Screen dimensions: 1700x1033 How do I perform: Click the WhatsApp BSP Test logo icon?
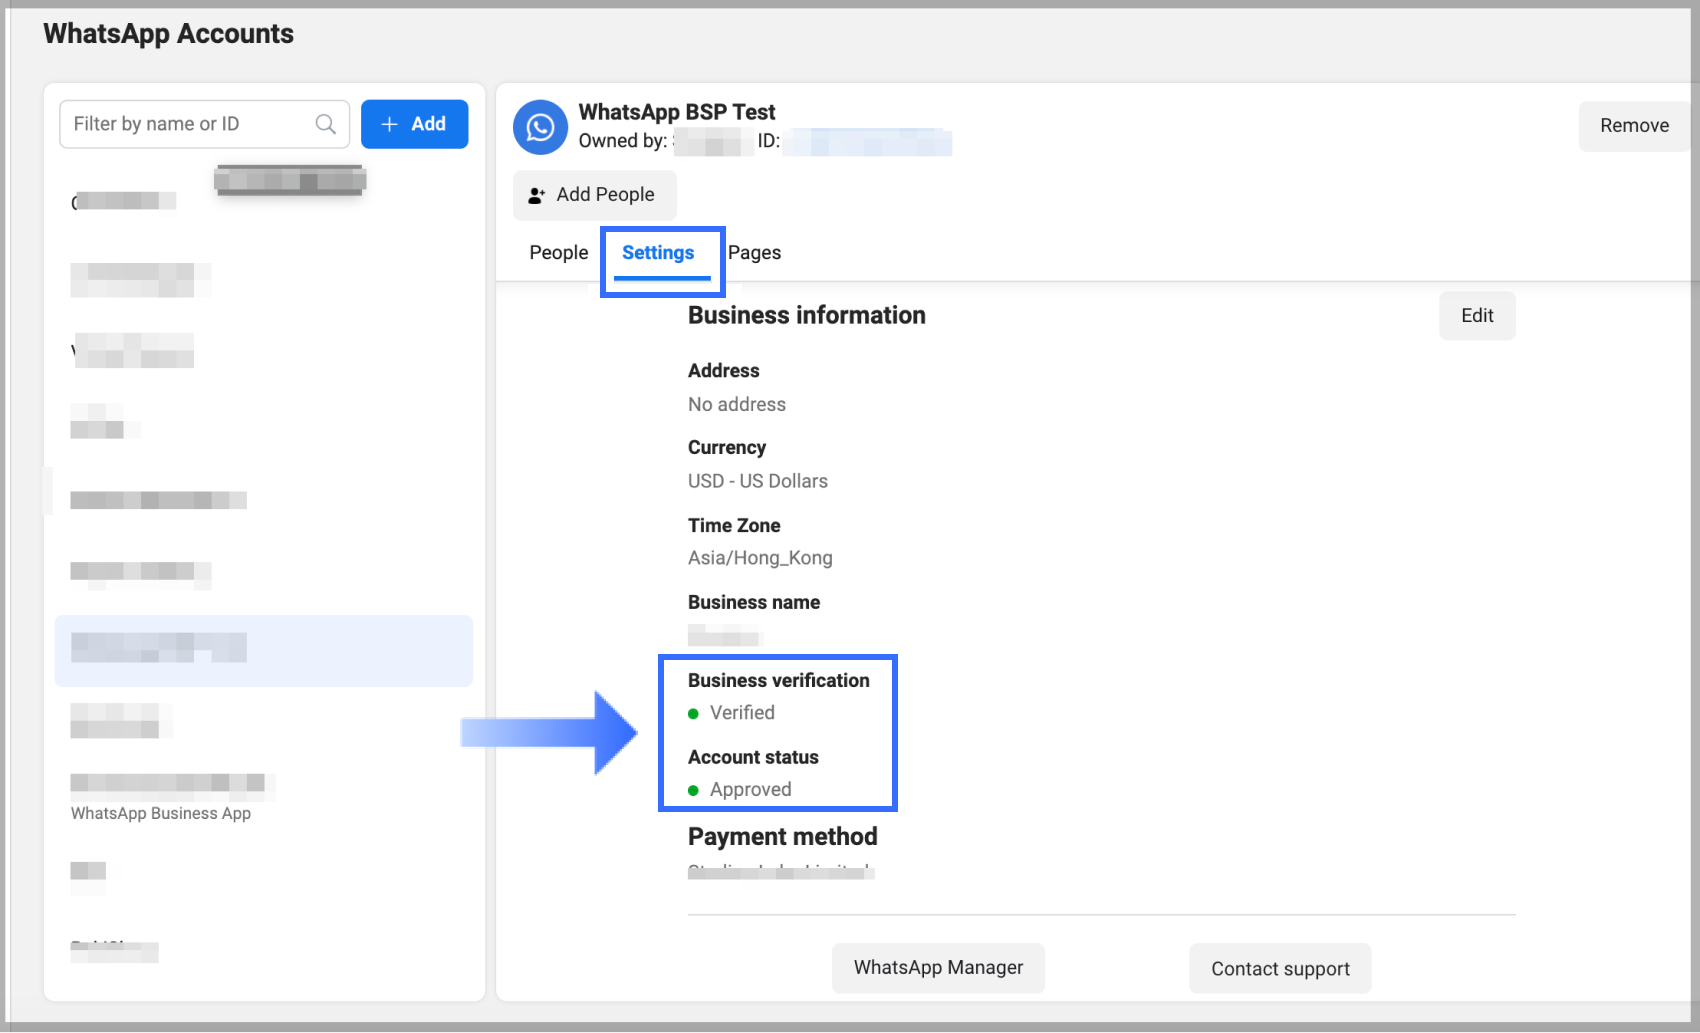540,127
